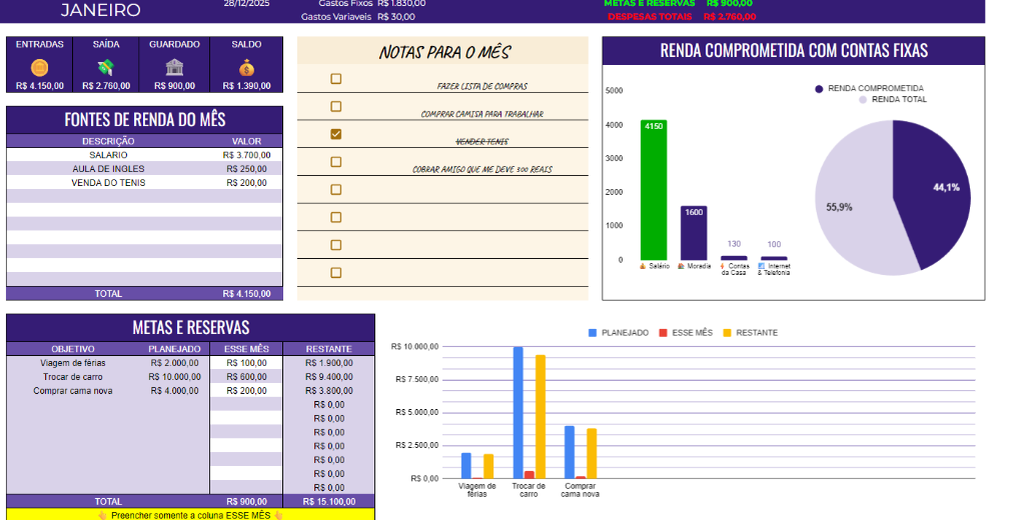Click the bank building icon under GUARDADO

(174, 67)
